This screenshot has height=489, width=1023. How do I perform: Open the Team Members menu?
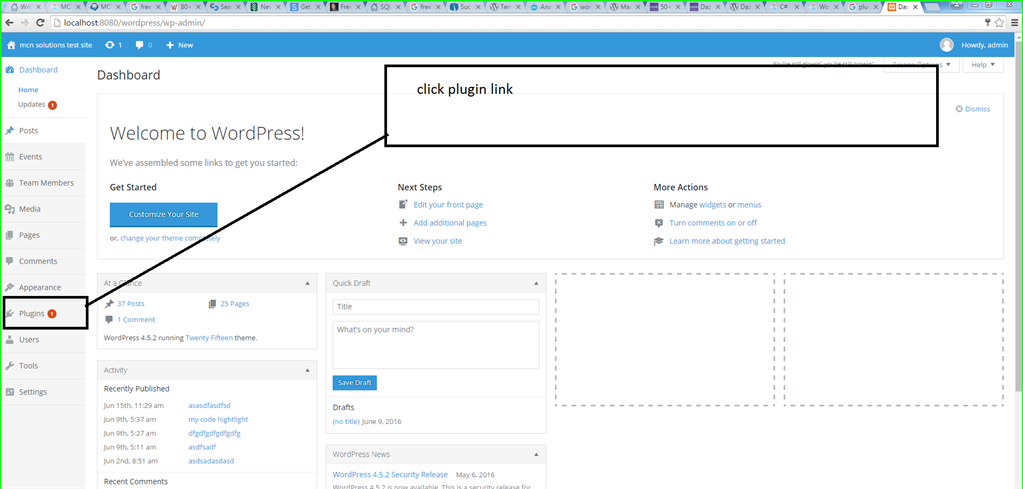click(43, 183)
